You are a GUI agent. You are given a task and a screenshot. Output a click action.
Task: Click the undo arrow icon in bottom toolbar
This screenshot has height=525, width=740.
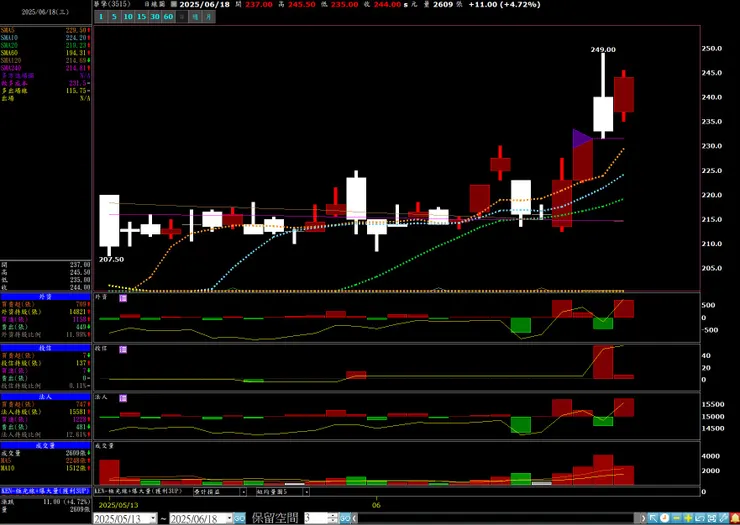[x=700, y=518]
